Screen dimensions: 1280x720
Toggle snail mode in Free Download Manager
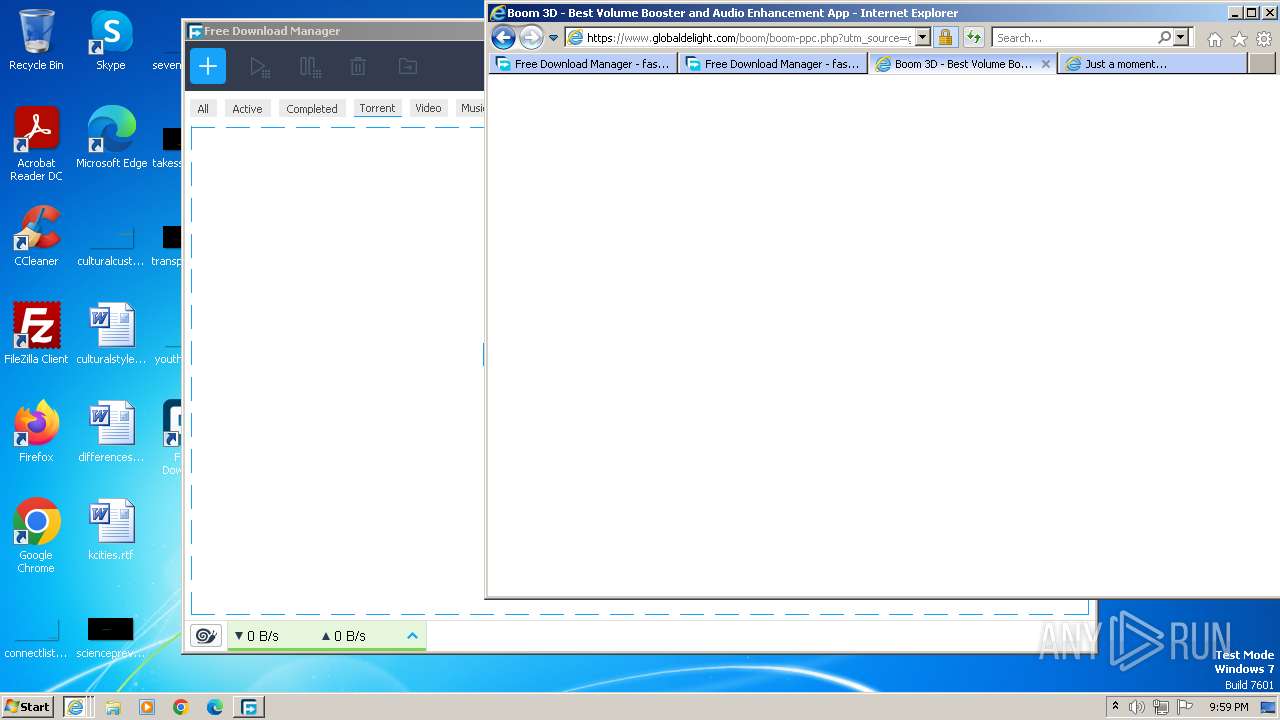pos(206,636)
